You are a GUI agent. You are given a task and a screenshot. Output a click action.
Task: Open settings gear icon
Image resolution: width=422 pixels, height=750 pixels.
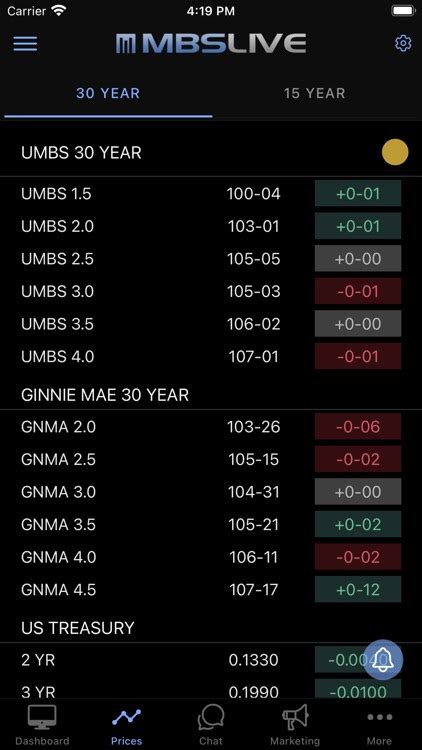[x=403, y=44]
